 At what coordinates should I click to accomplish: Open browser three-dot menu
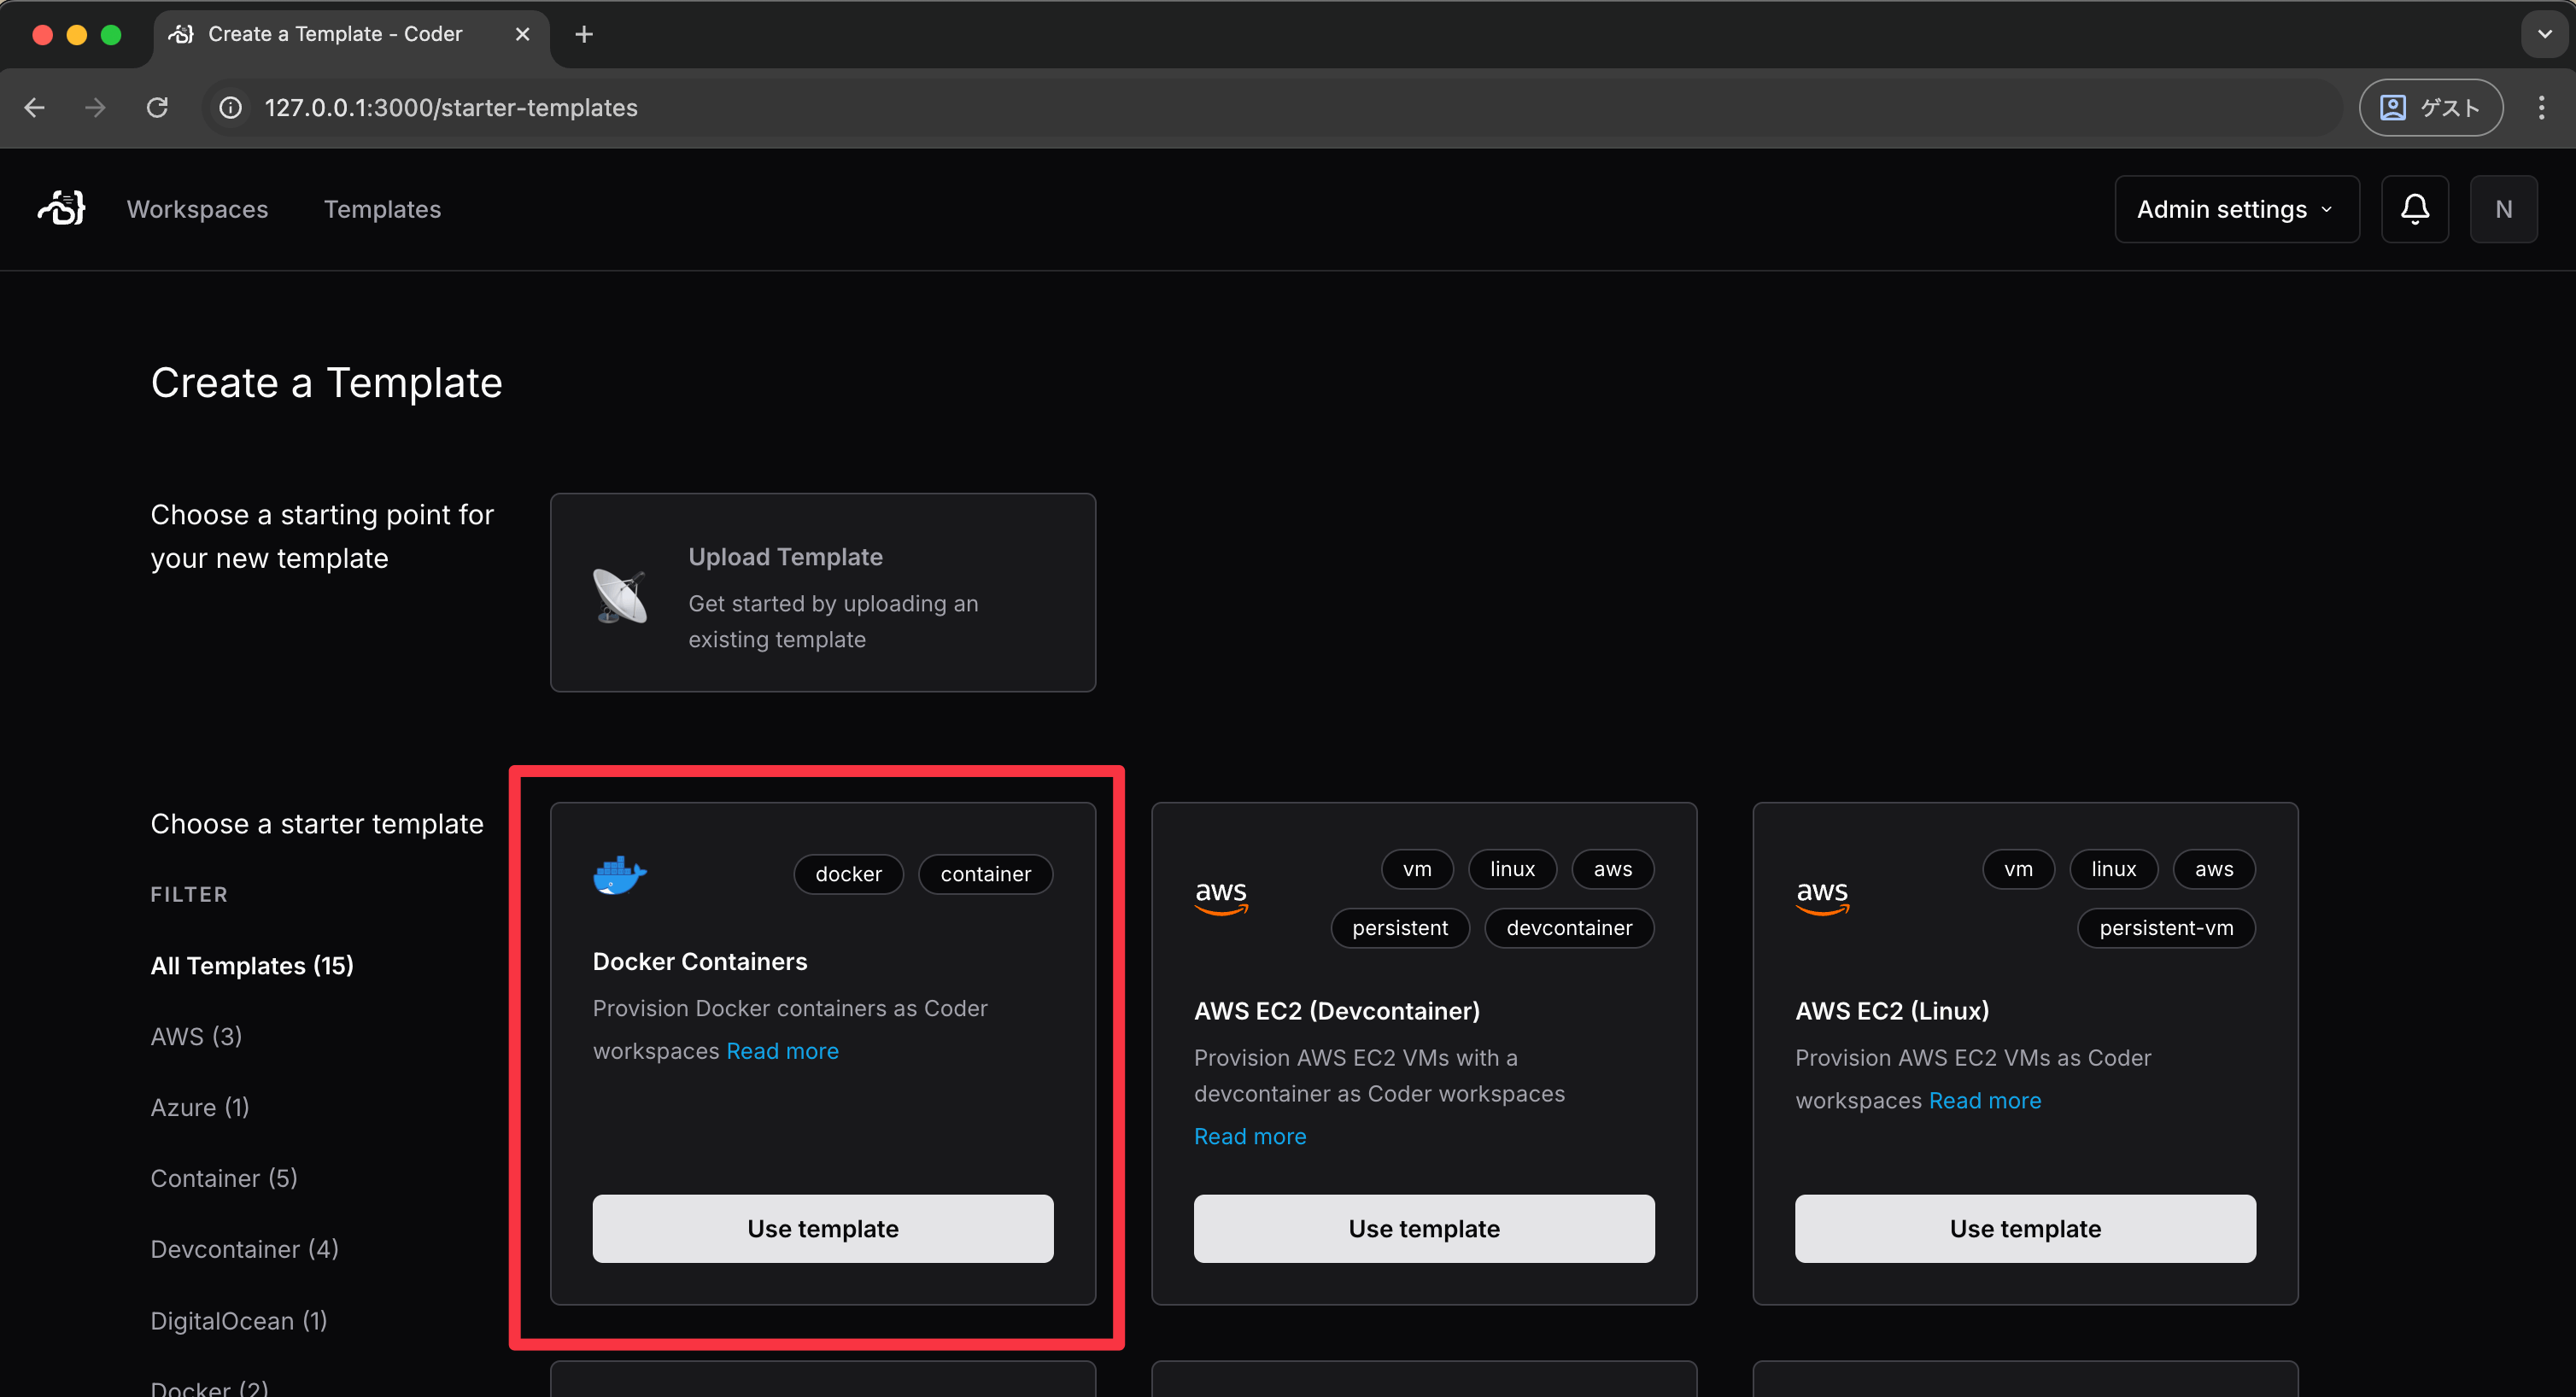click(2541, 107)
